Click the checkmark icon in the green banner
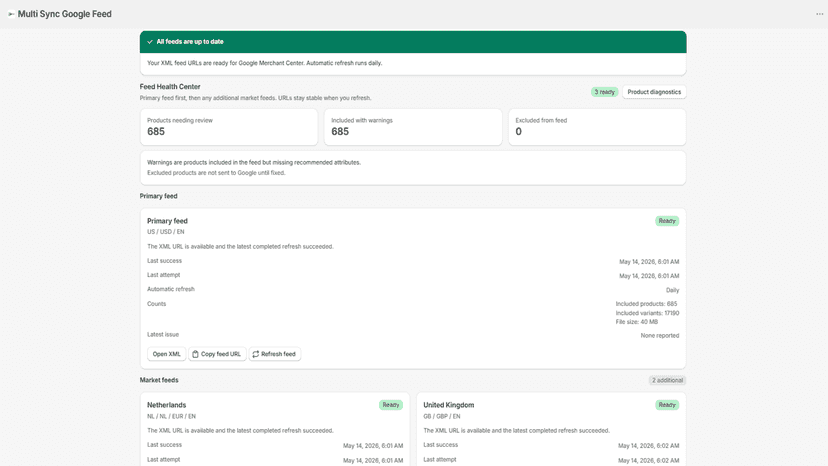 150,42
